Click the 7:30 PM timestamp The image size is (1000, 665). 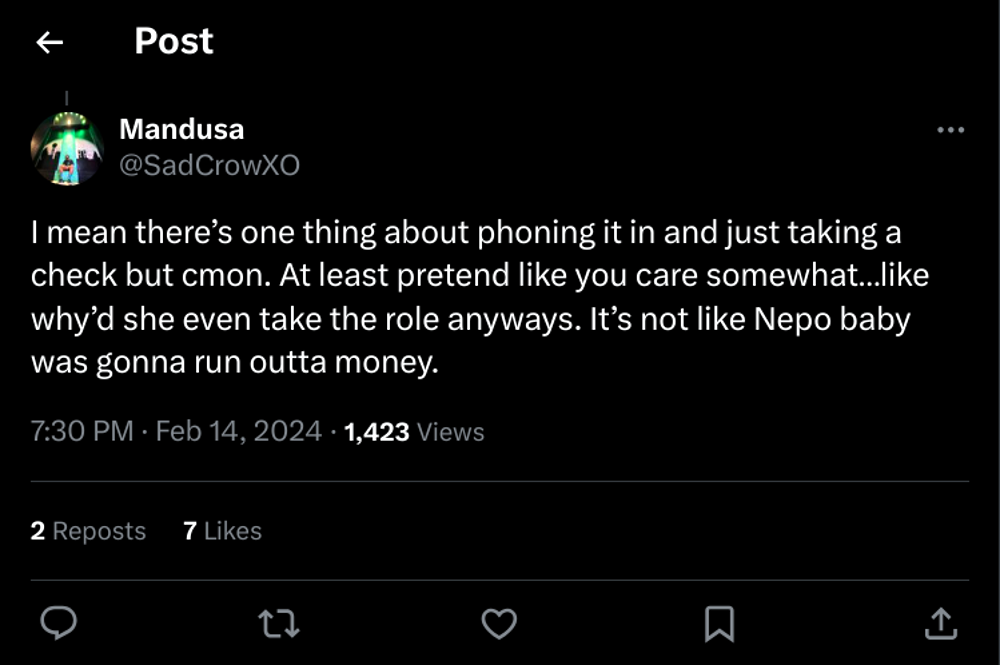coord(82,432)
